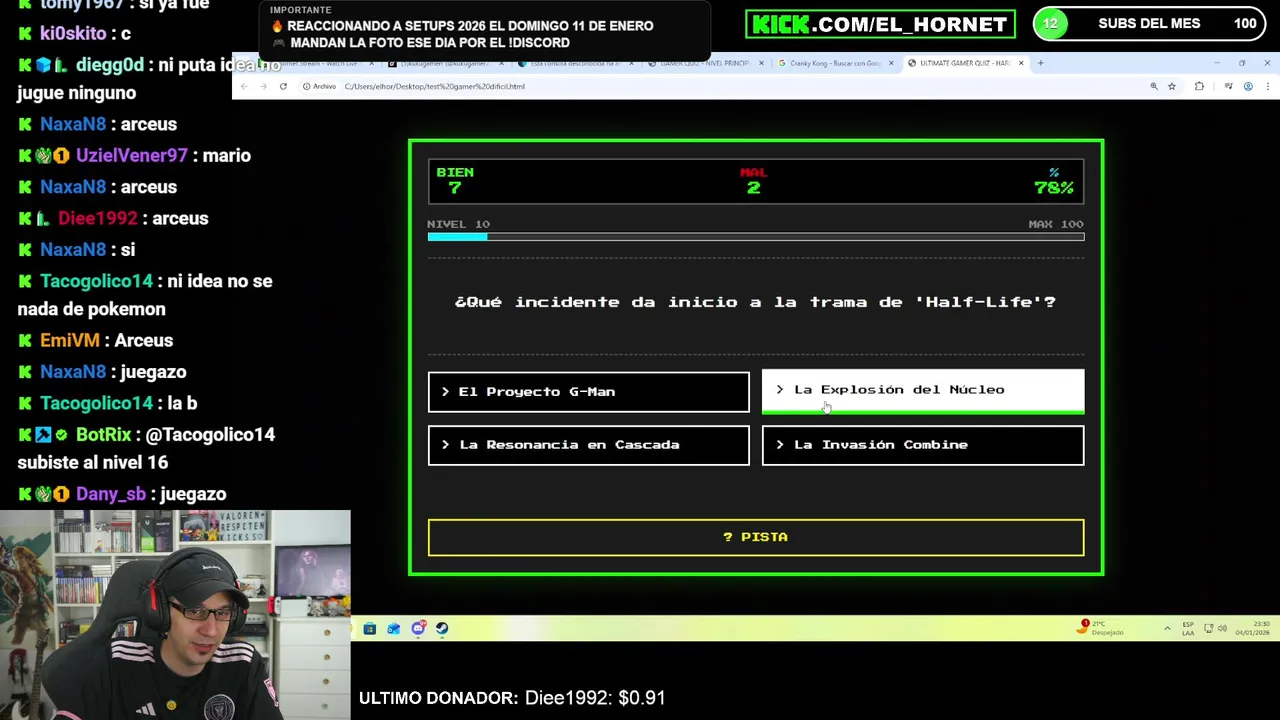Expand the system tray hidden icons chevron

(1167, 628)
